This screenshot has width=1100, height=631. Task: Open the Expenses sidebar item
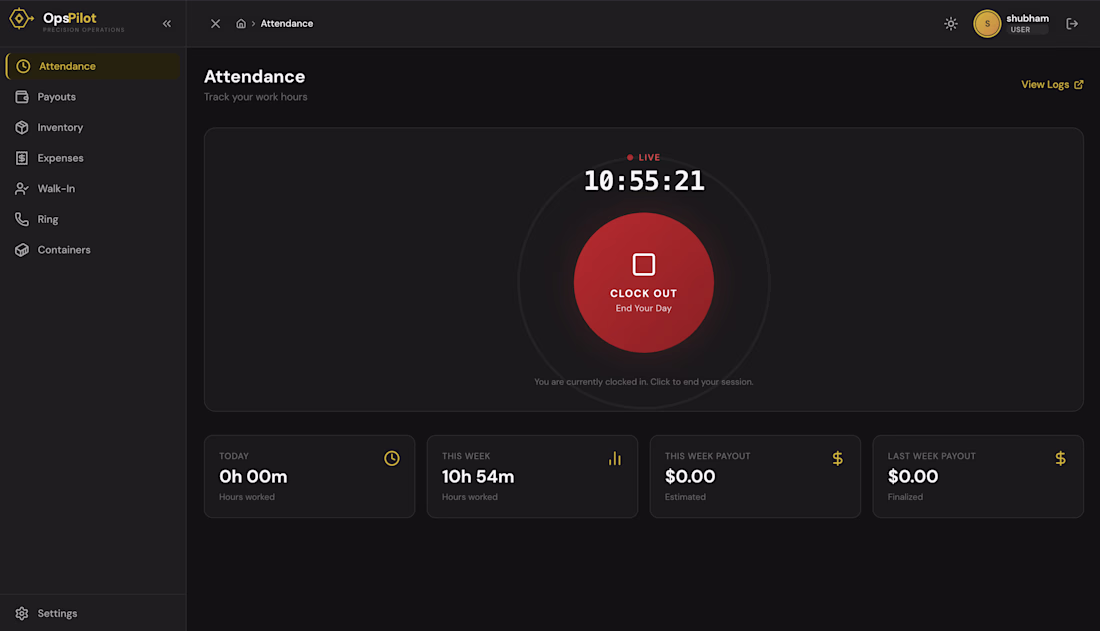tap(93, 158)
